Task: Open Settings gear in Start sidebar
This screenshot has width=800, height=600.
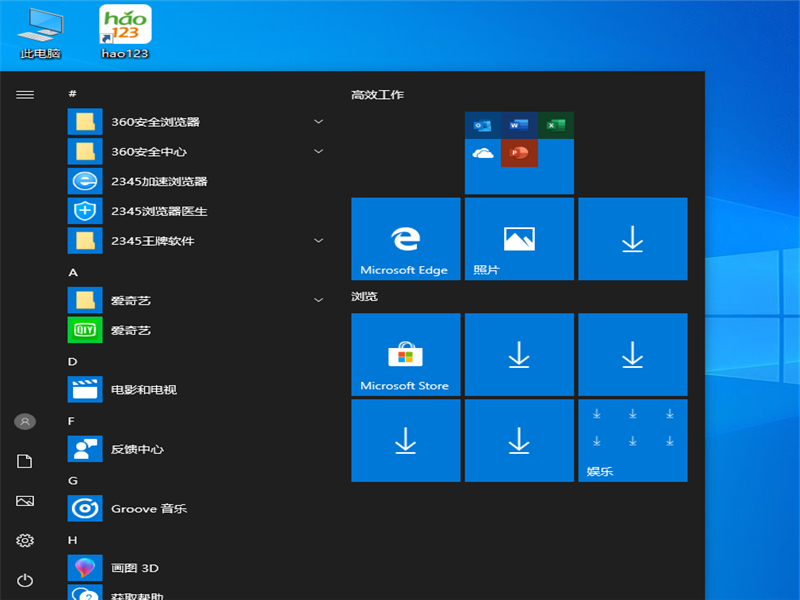Action: coord(25,540)
